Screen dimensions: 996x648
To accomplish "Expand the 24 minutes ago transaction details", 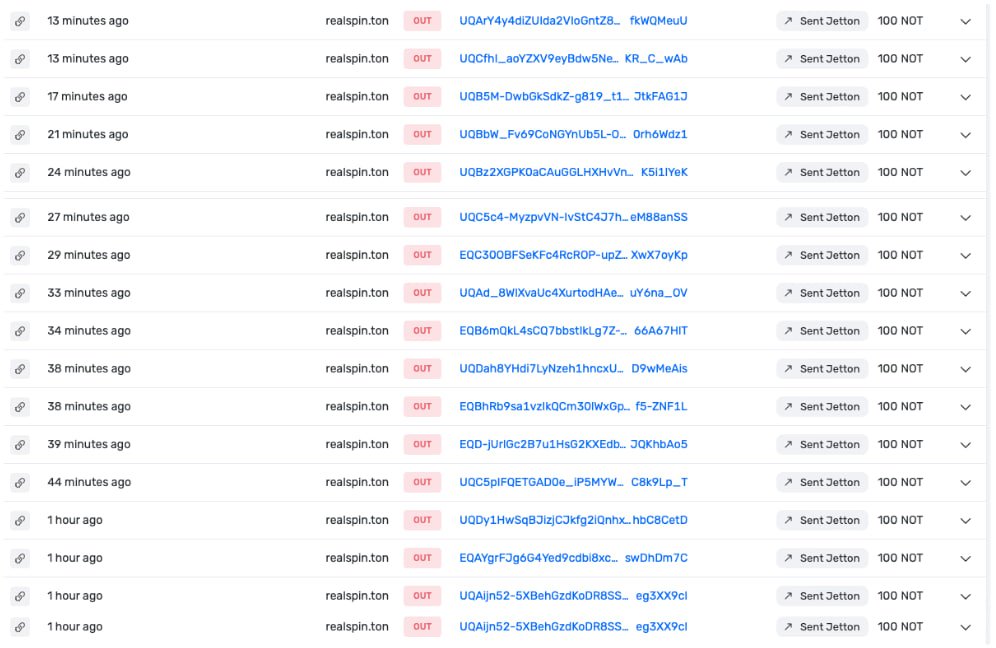I will coord(966,173).
